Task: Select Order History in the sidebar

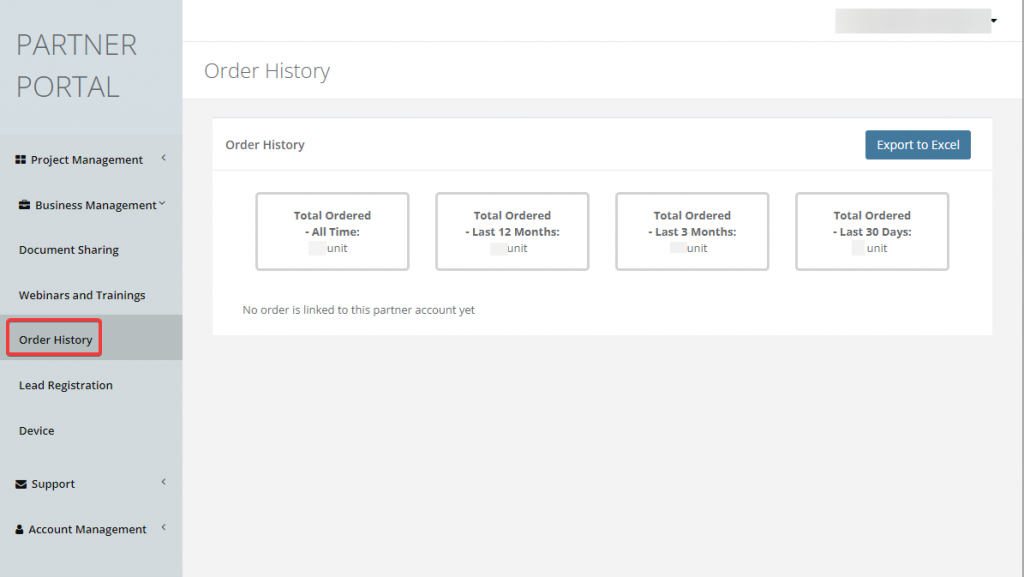Action: tap(56, 340)
